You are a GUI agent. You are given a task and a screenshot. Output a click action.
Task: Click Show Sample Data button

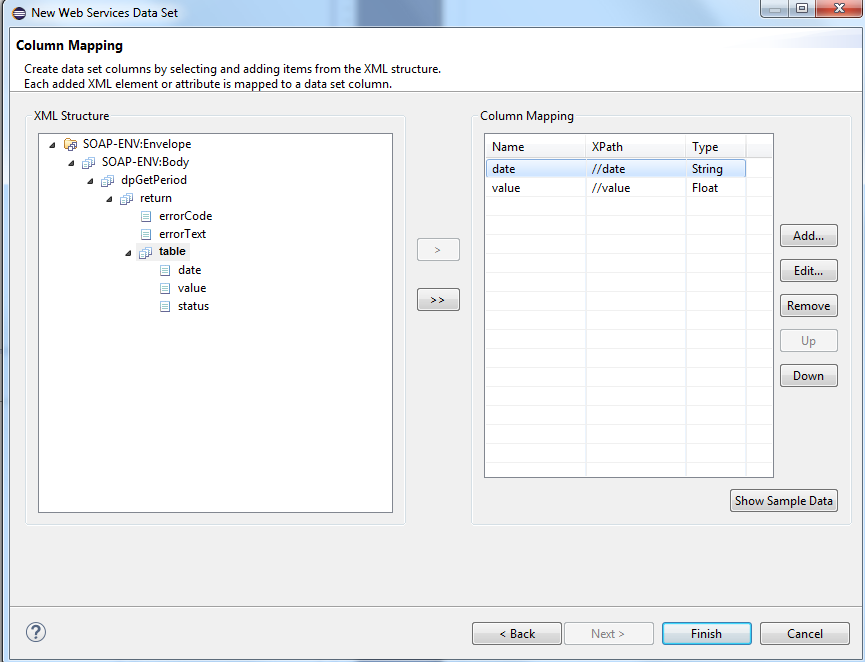click(x=783, y=501)
